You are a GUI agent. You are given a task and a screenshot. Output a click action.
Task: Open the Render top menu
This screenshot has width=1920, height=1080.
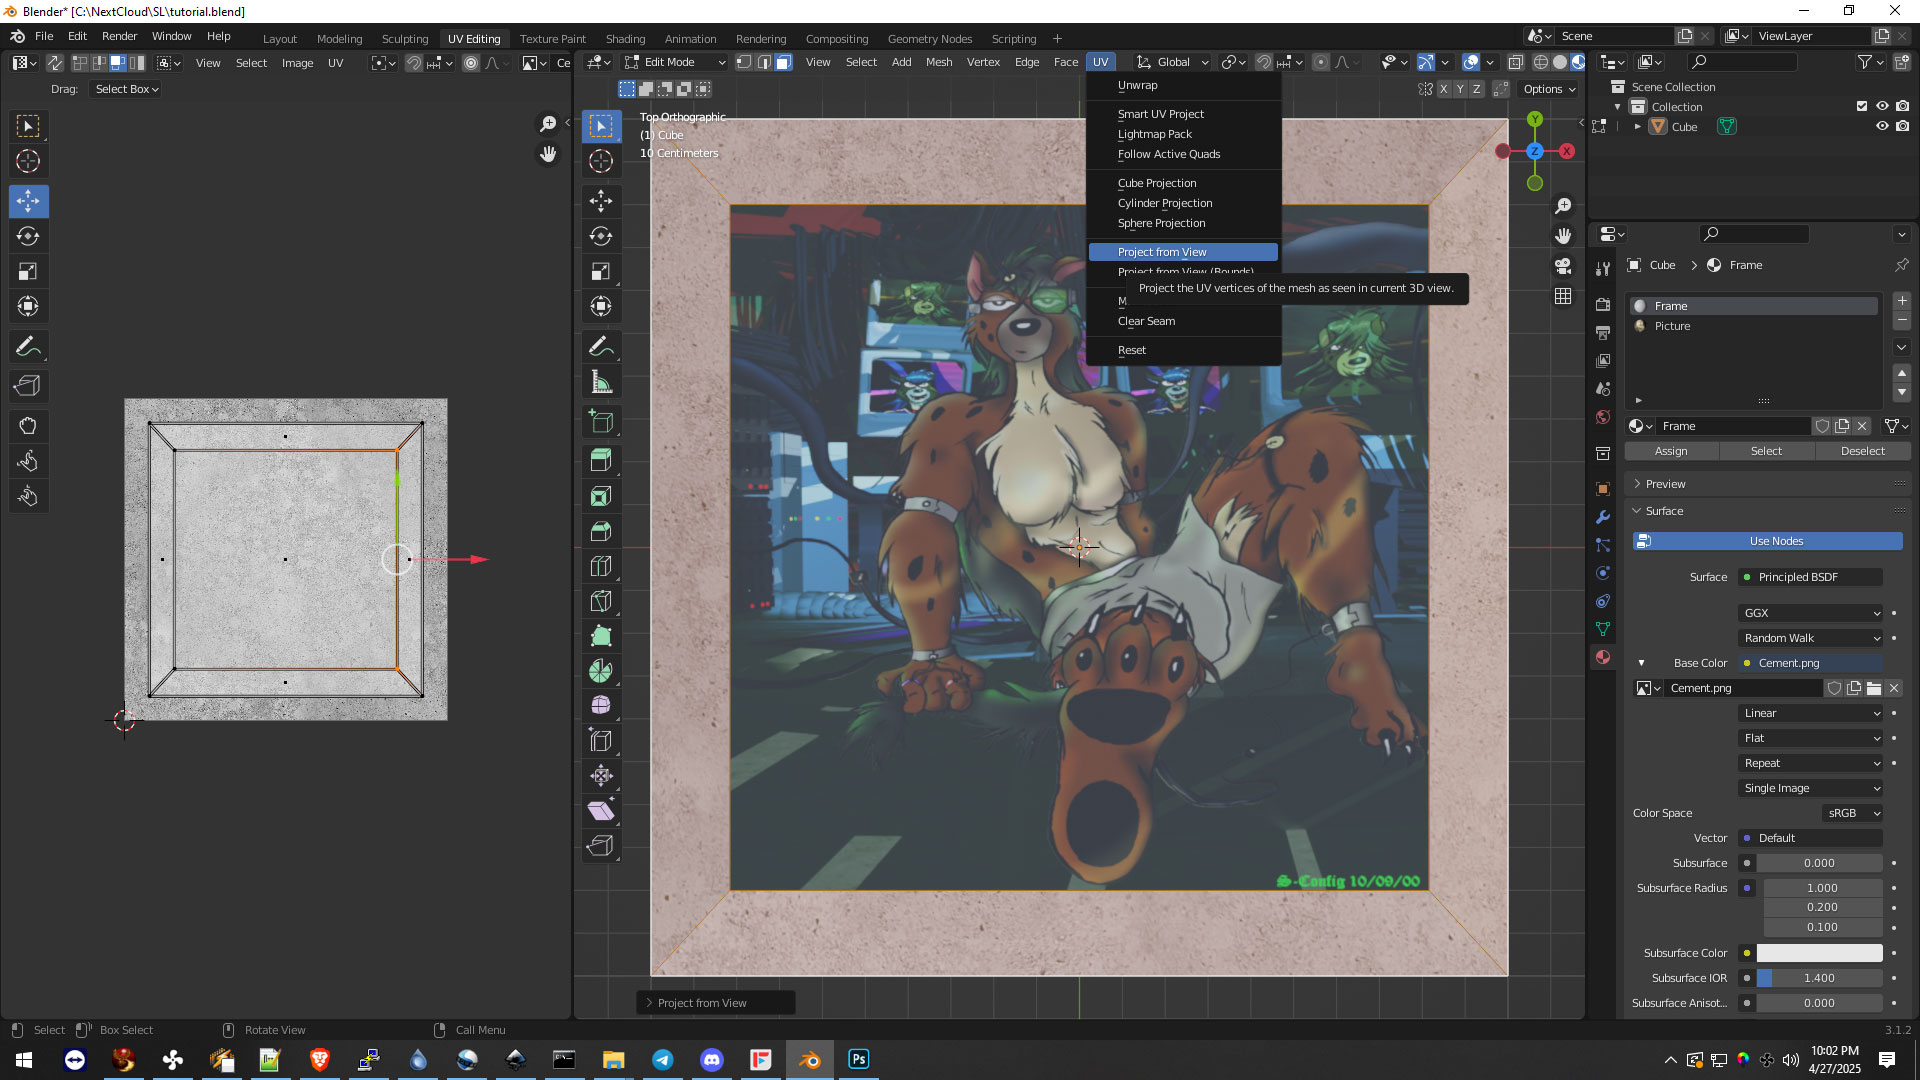coord(119,36)
